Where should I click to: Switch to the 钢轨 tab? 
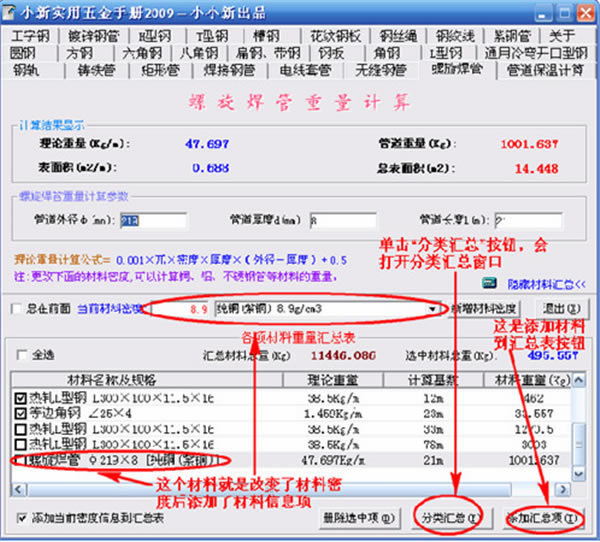pyautogui.click(x=26, y=70)
